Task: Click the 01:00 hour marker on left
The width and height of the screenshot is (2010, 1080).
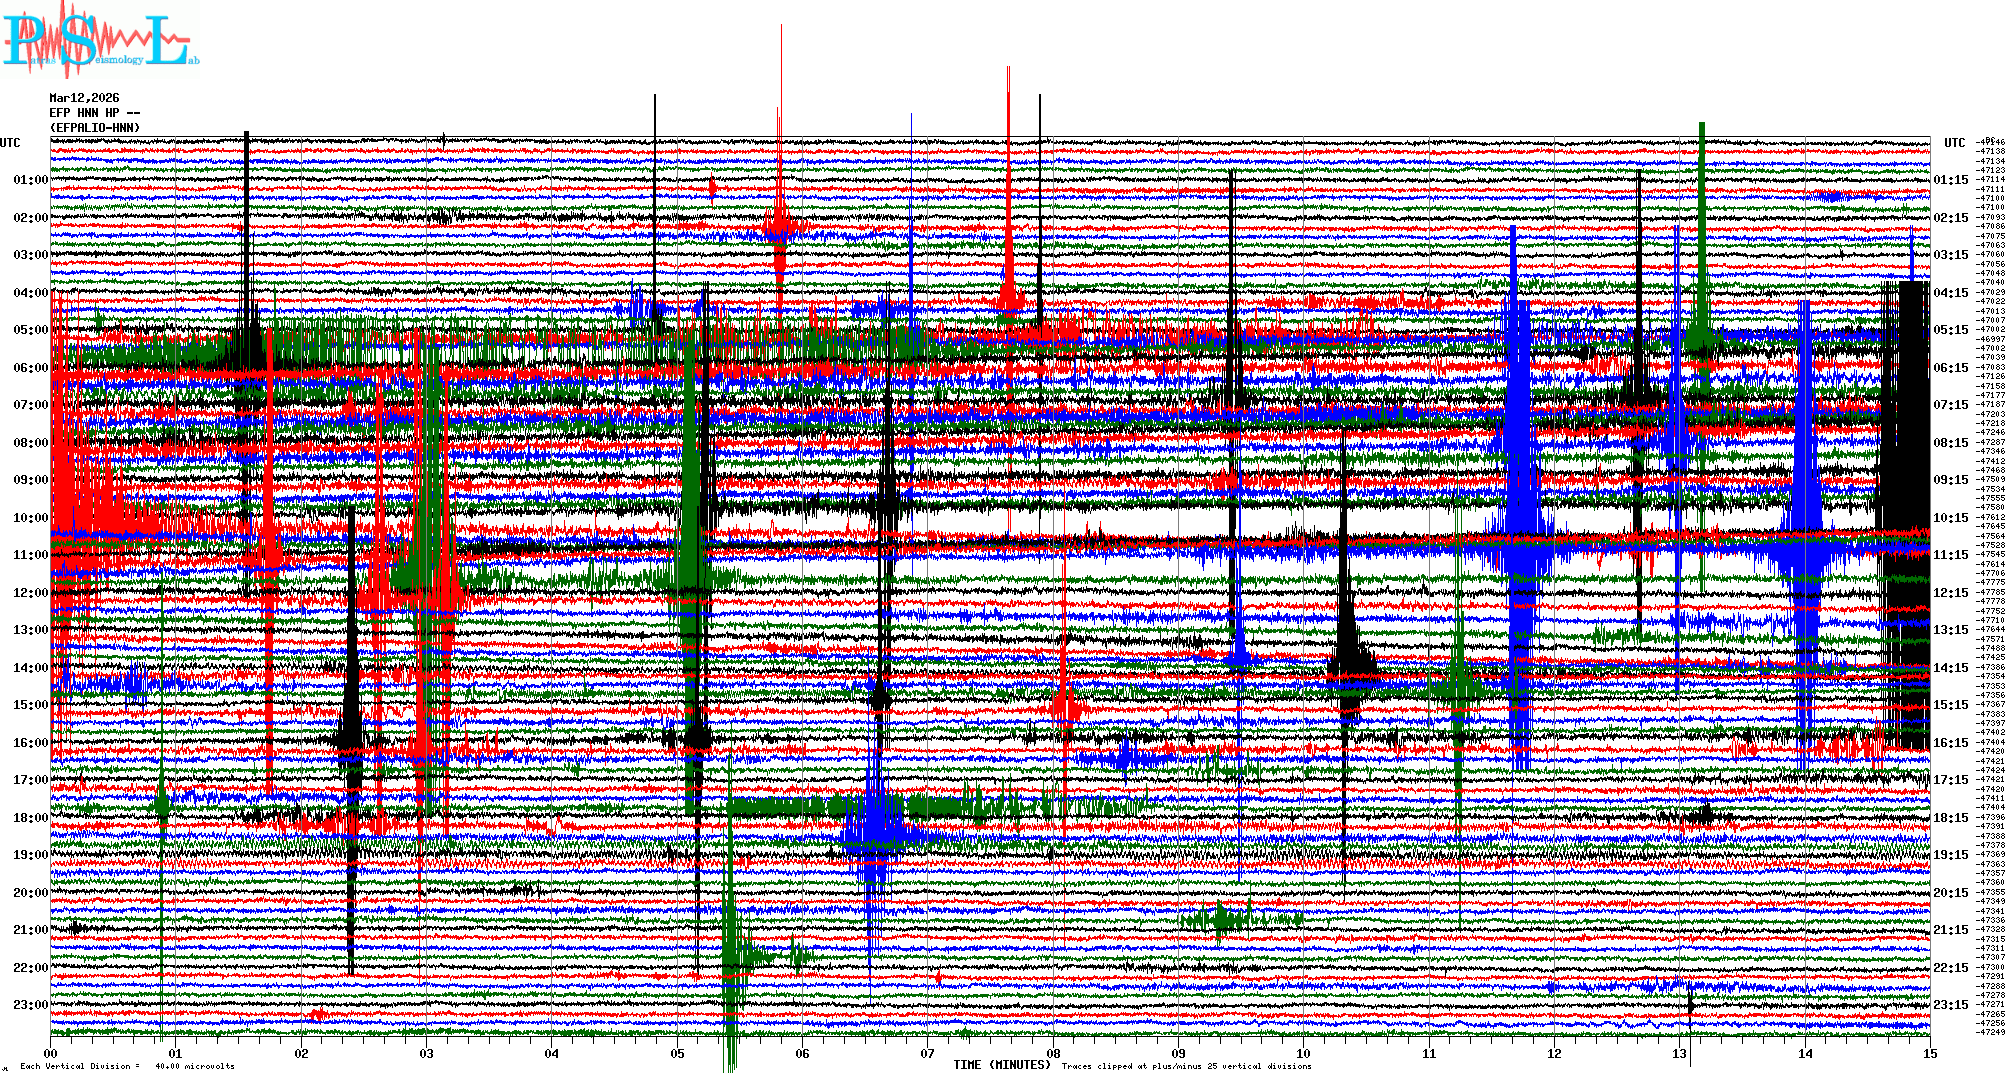Action: [x=30, y=180]
